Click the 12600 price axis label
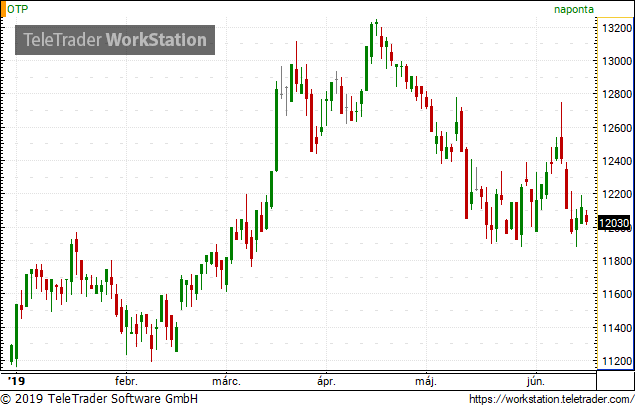 [x=617, y=128]
